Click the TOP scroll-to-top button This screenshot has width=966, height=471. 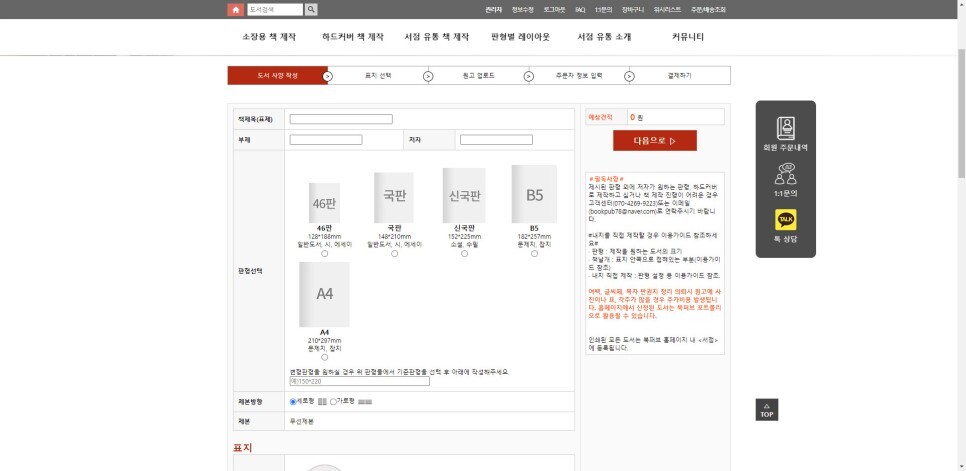[766, 409]
